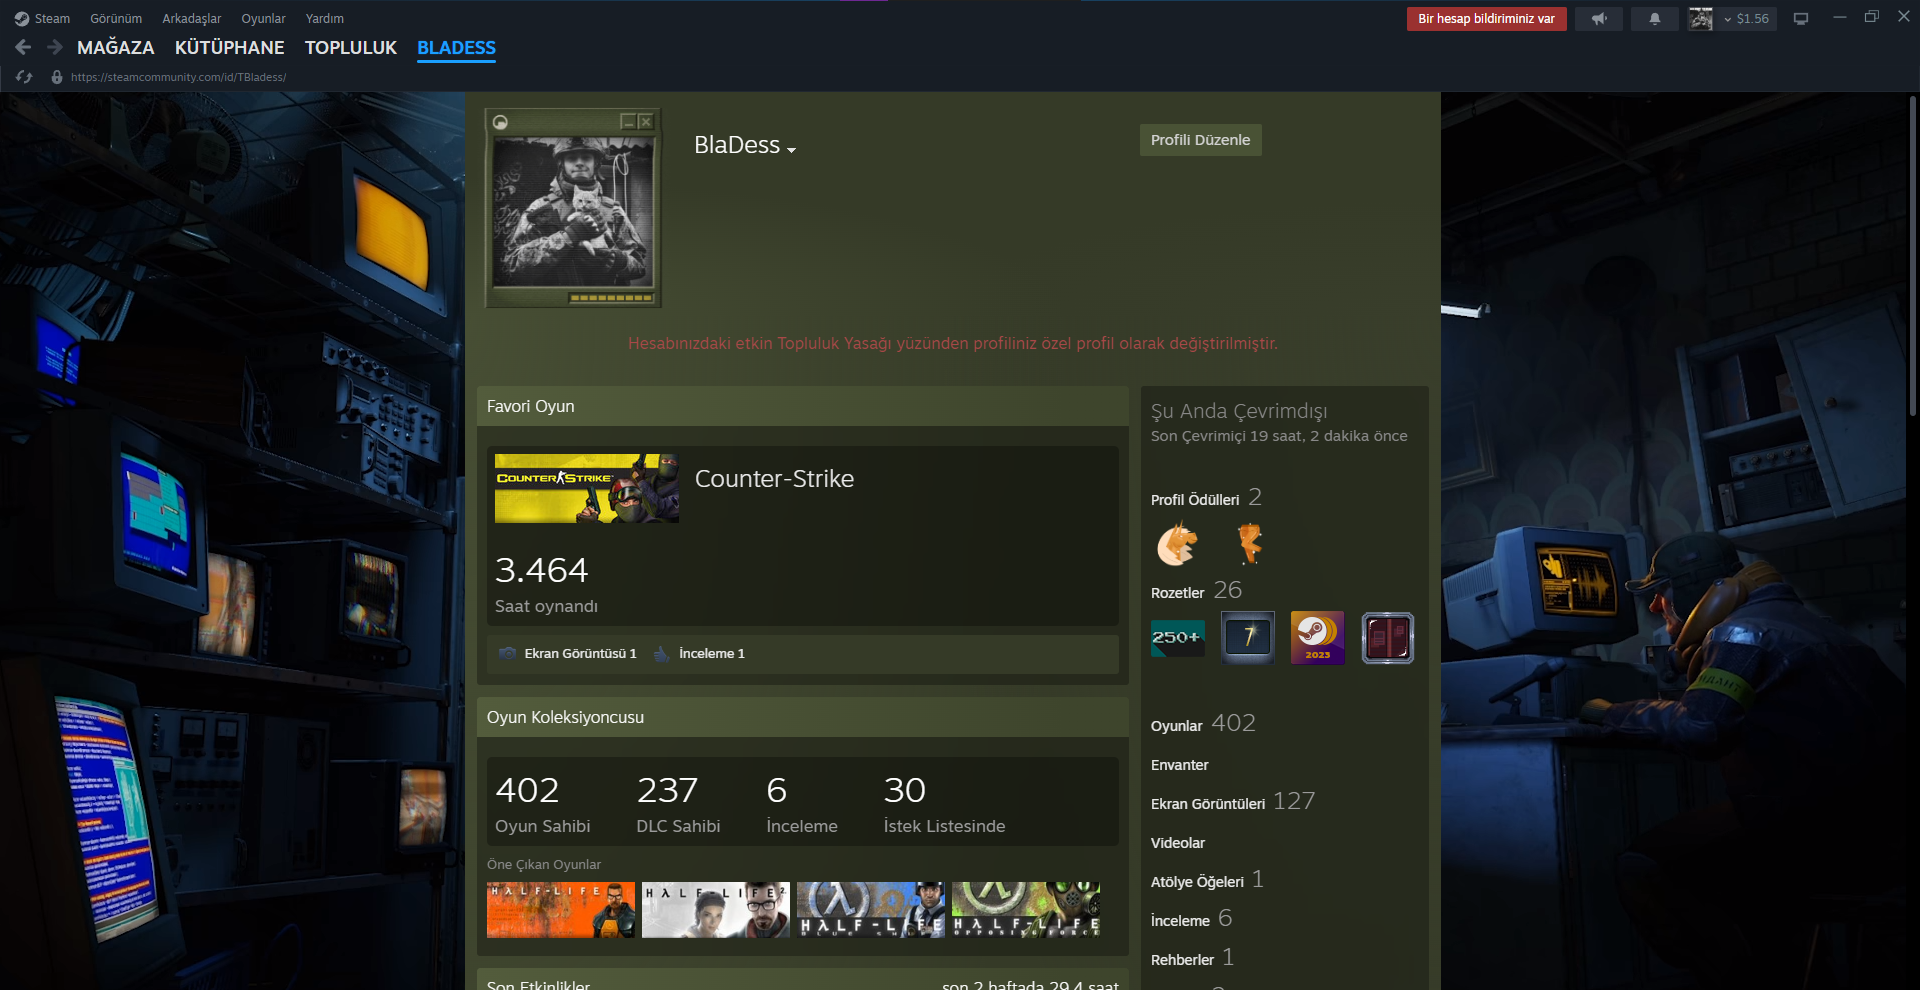Image resolution: width=1920 pixels, height=990 pixels.
Task: Switch to the KÜTÜPHANE tab
Action: 230,48
